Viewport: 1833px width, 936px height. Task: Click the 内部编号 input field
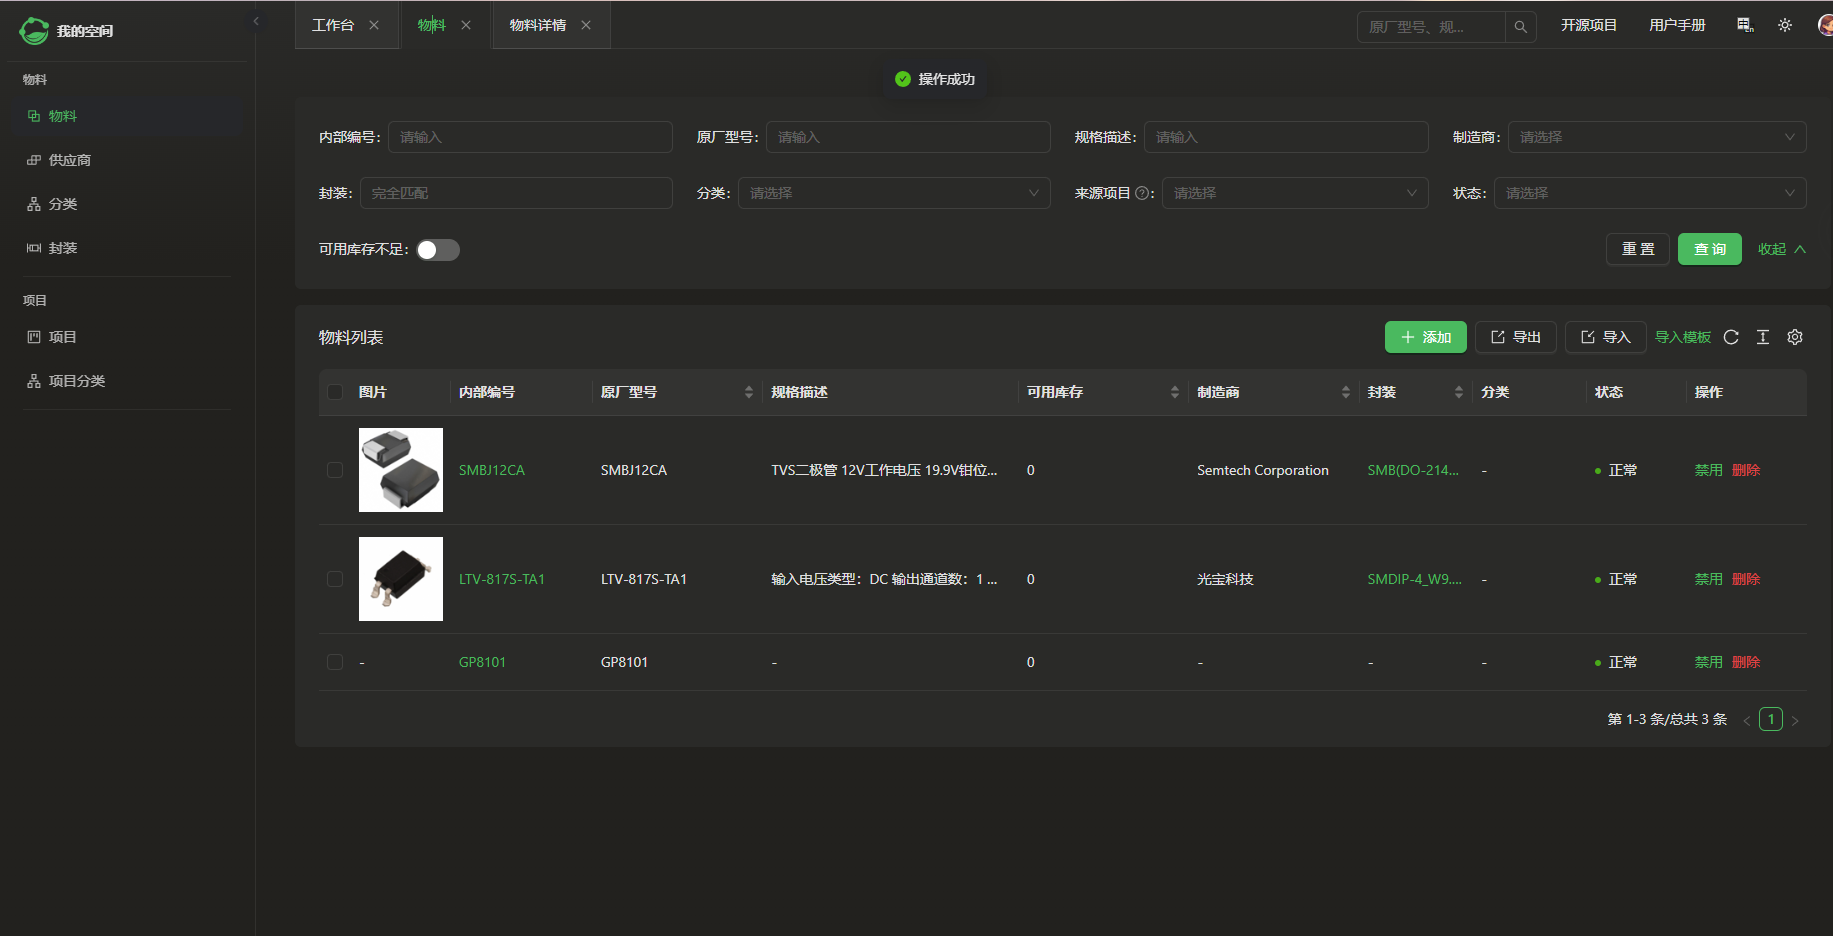click(x=530, y=137)
